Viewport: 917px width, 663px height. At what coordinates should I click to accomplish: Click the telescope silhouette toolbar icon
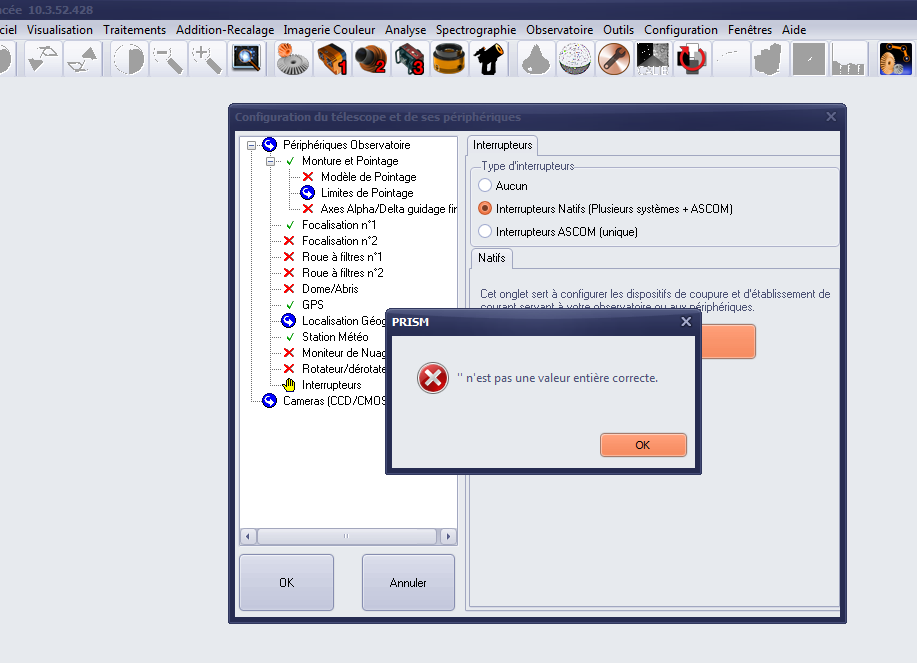(487, 60)
